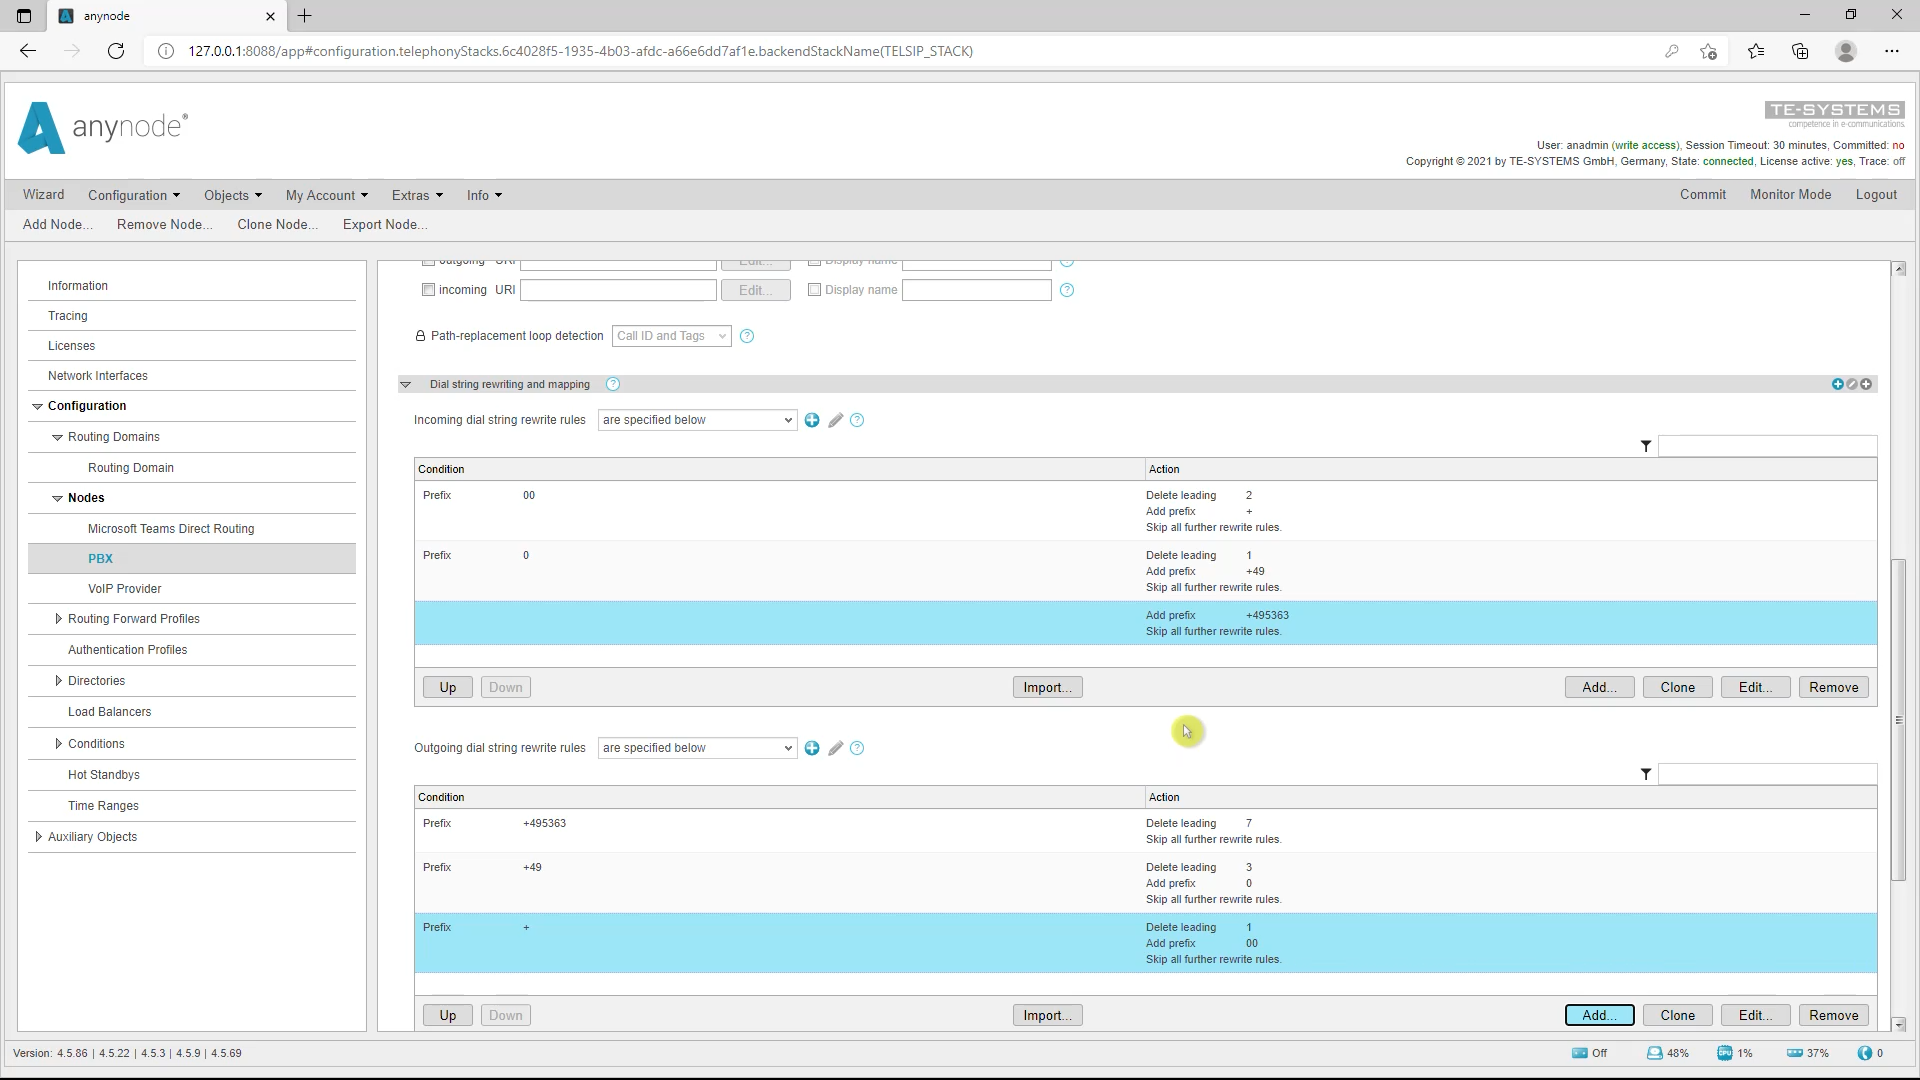Open the Extras menu
The image size is (1920, 1080).
tap(417, 195)
